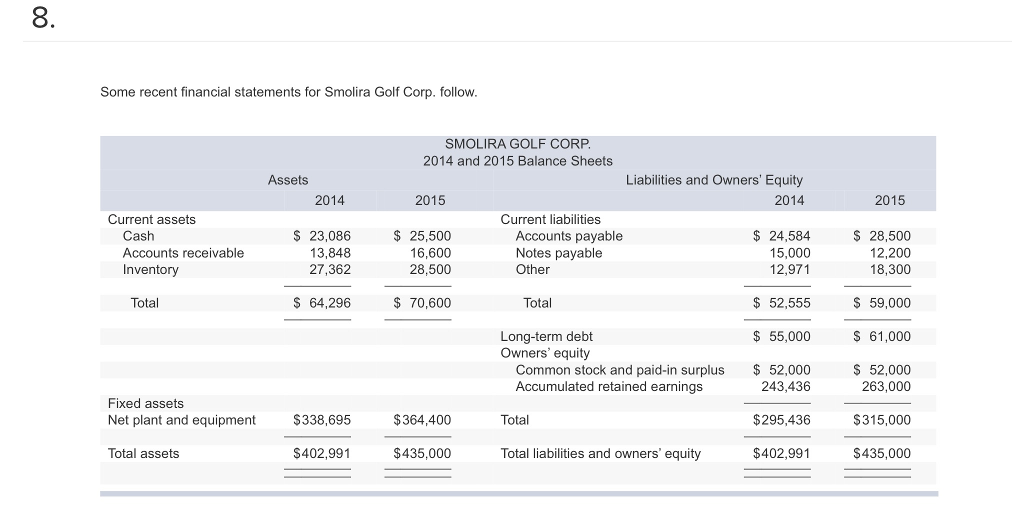Select 2015 total assets $435,000
This screenshot has height=512, width=1024.
[x=422, y=454]
